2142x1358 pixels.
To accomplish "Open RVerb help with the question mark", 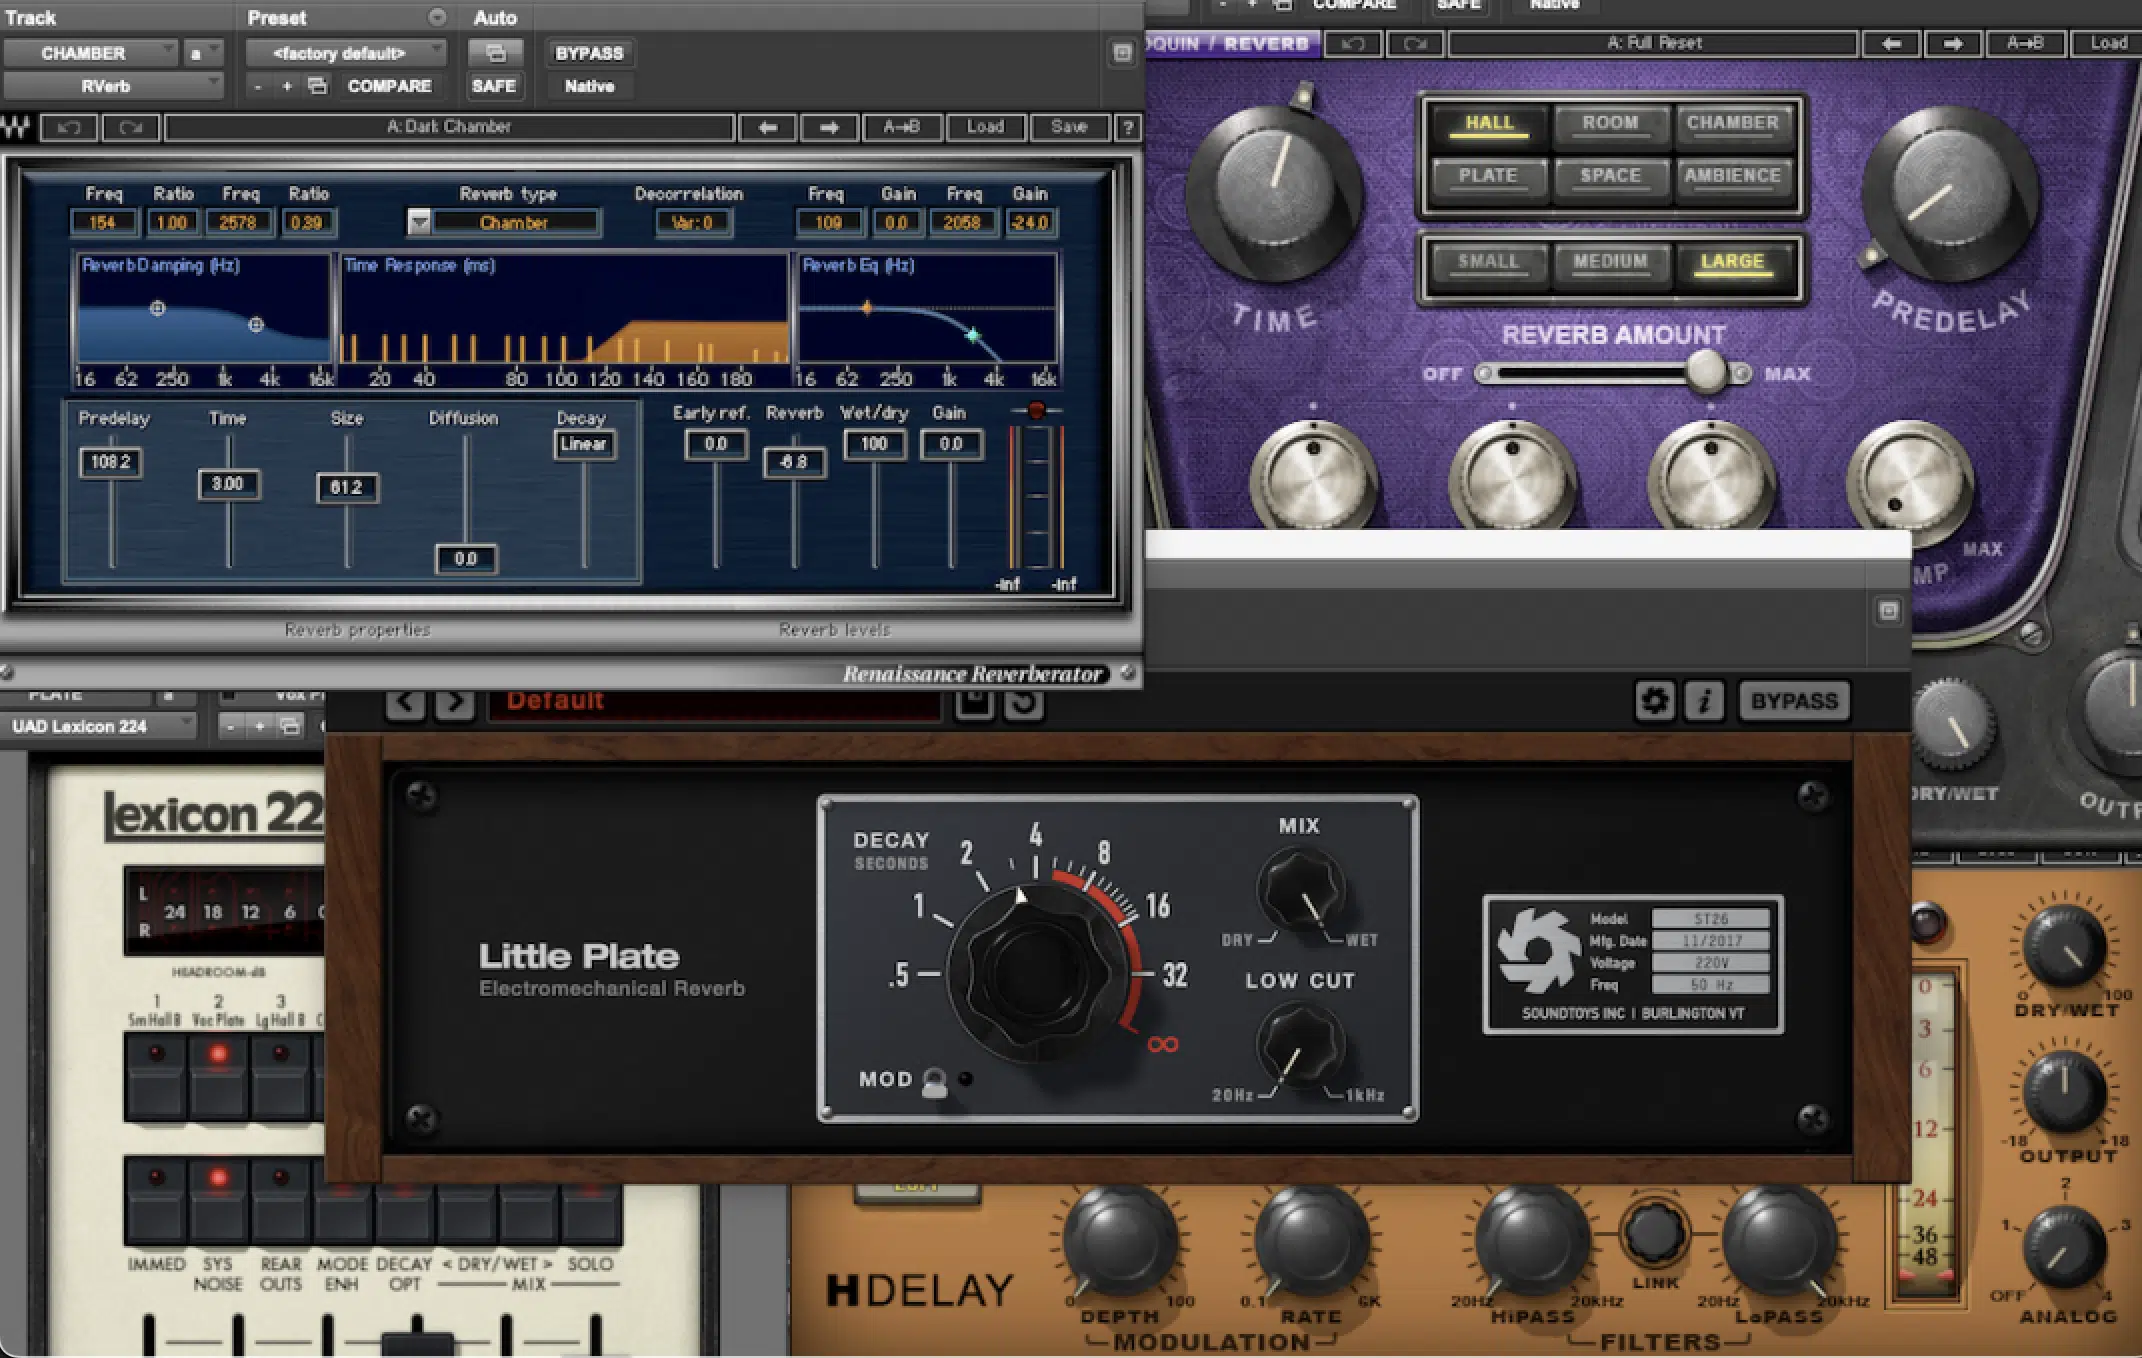I will coord(1128,127).
